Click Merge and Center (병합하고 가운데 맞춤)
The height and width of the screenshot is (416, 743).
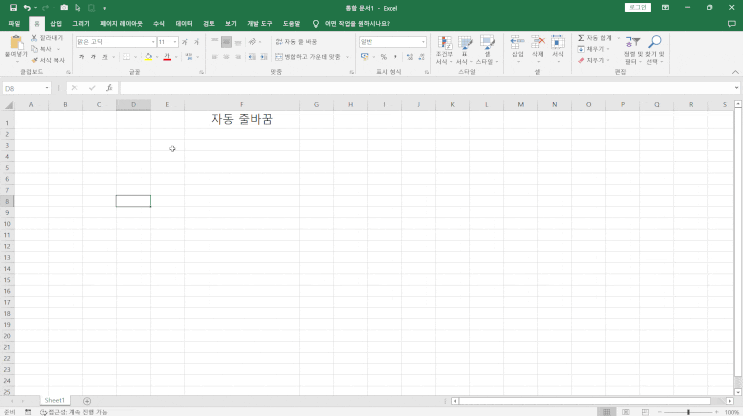308,57
